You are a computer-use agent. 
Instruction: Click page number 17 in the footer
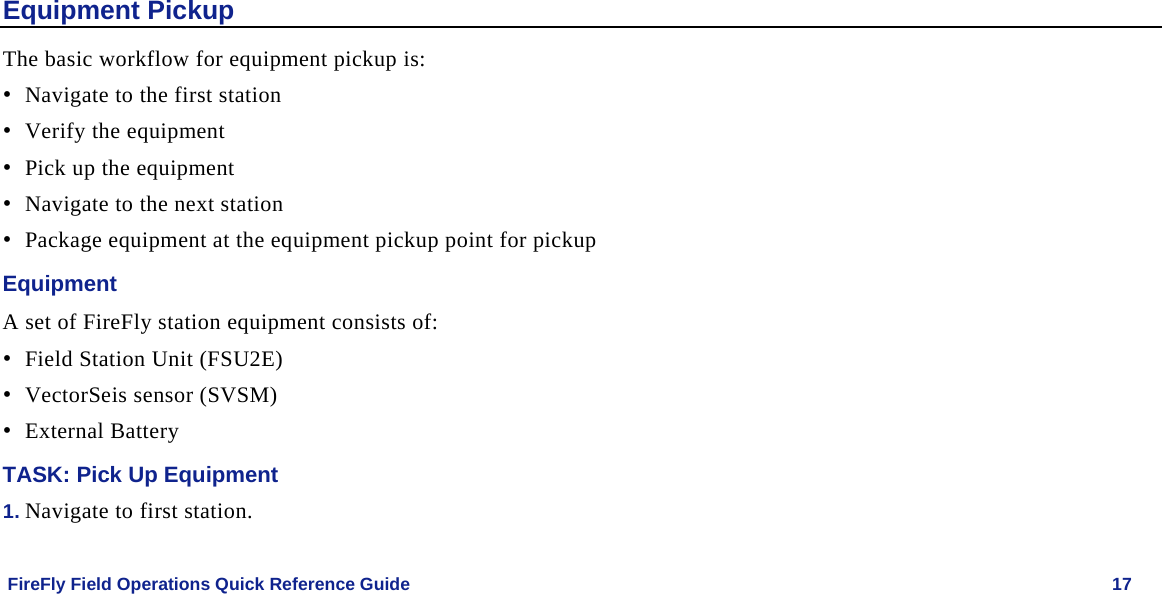pyautogui.click(x=1122, y=584)
